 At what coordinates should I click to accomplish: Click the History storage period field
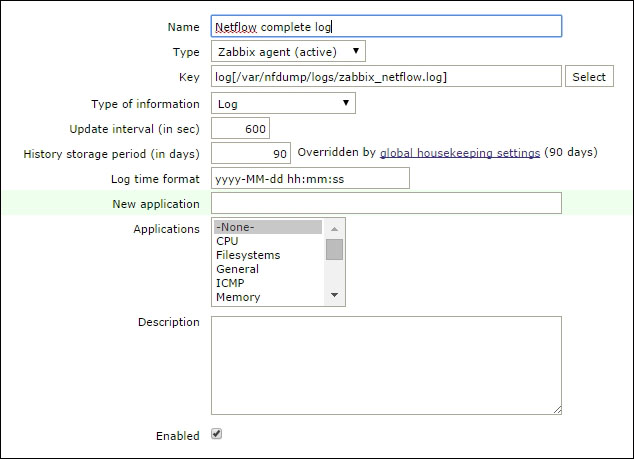click(251, 153)
